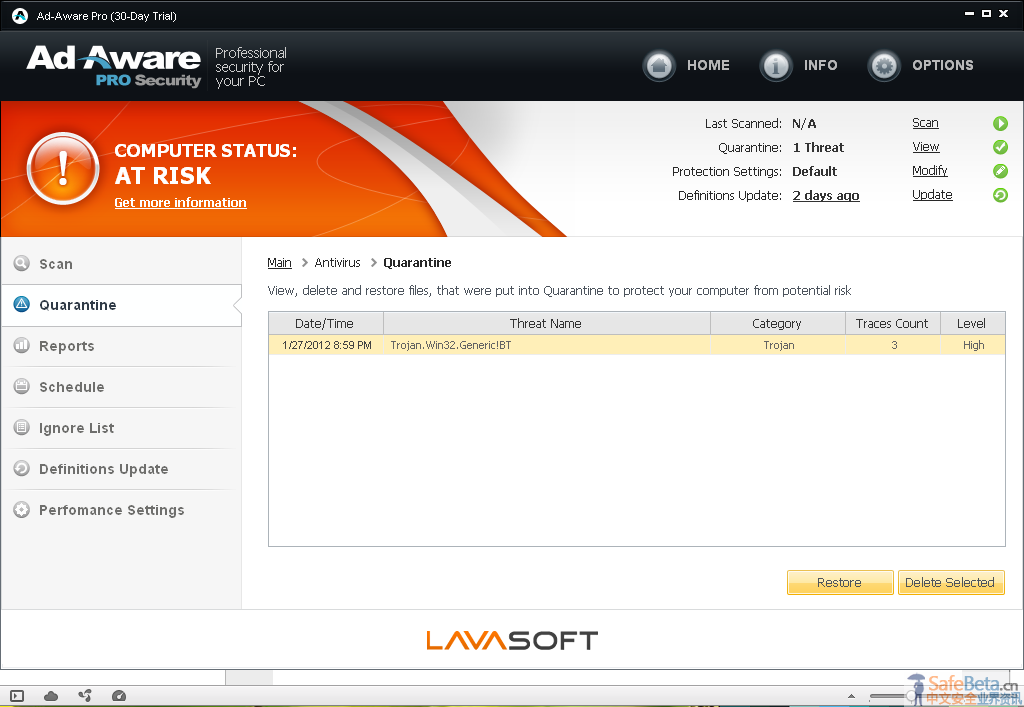1024x707 pixels.
Task: Click the speedometer icon in bottom bar
Action: click(x=119, y=696)
